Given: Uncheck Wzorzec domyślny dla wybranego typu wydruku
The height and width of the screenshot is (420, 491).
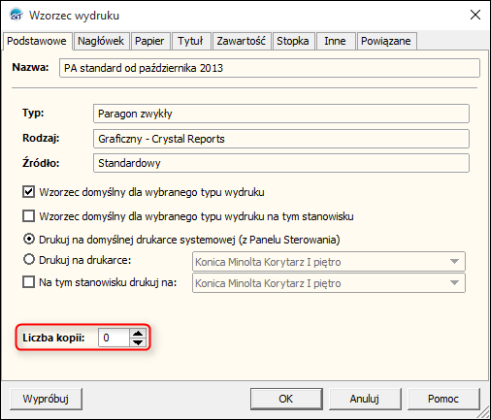Looking at the screenshot, I should coord(28,192).
